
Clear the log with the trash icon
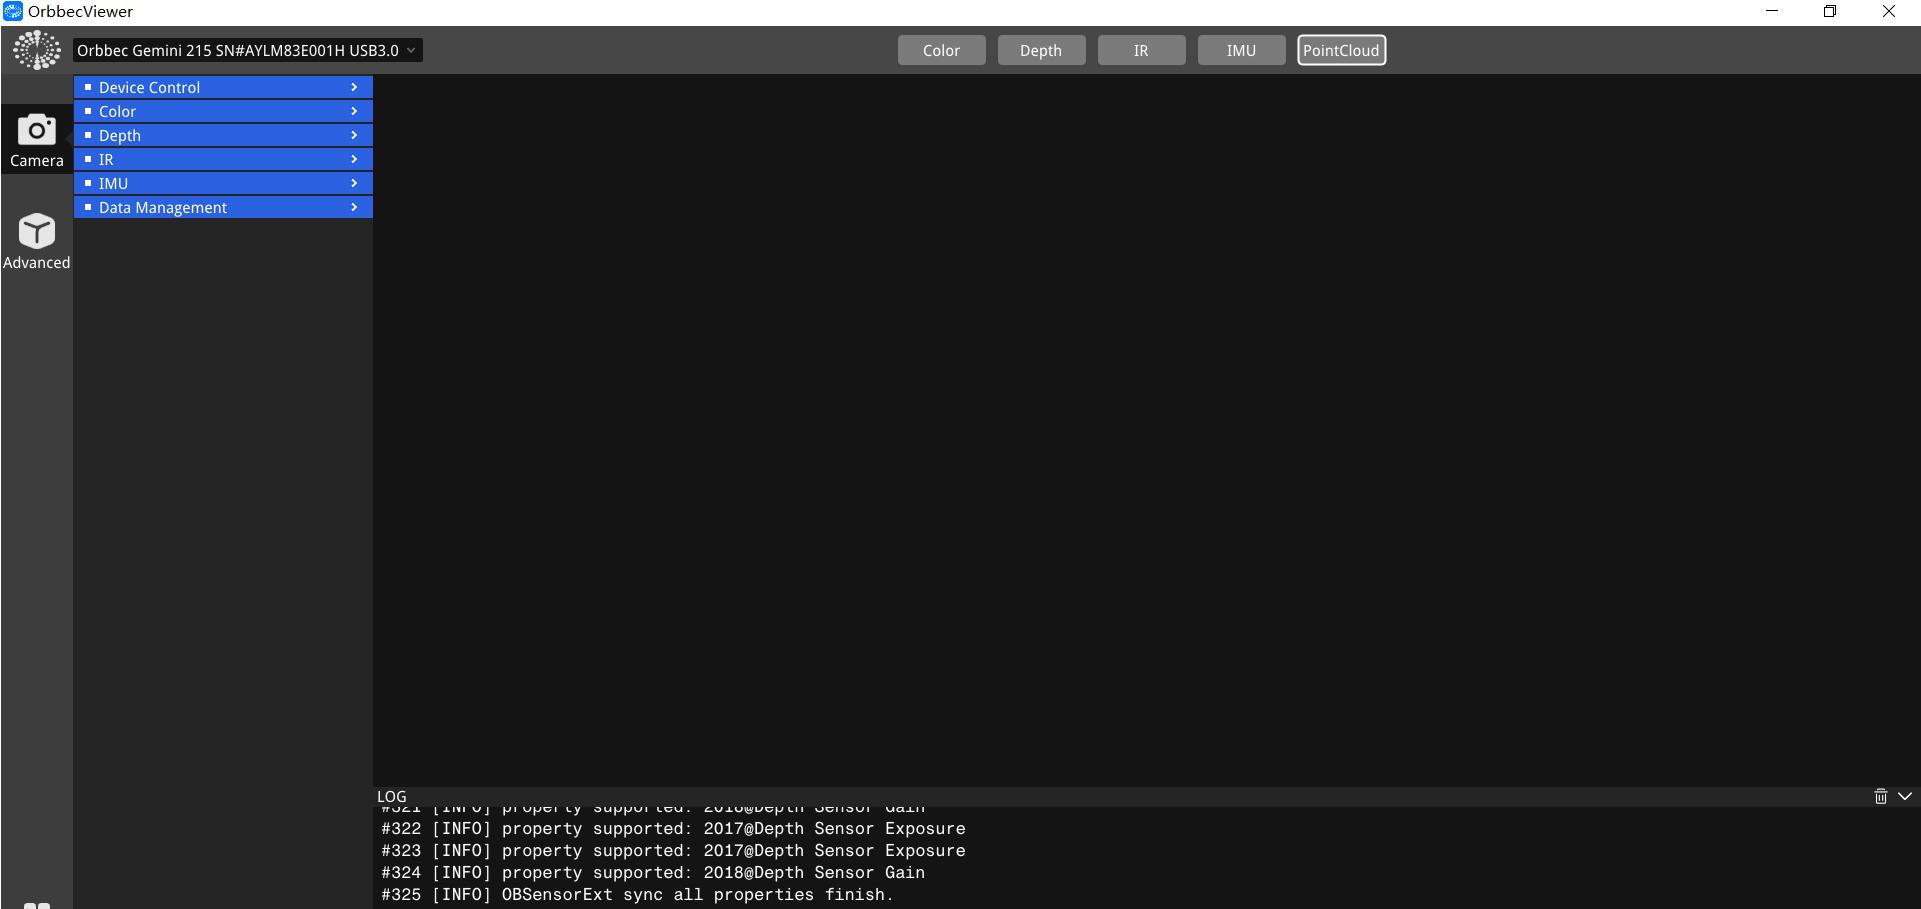point(1880,796)
